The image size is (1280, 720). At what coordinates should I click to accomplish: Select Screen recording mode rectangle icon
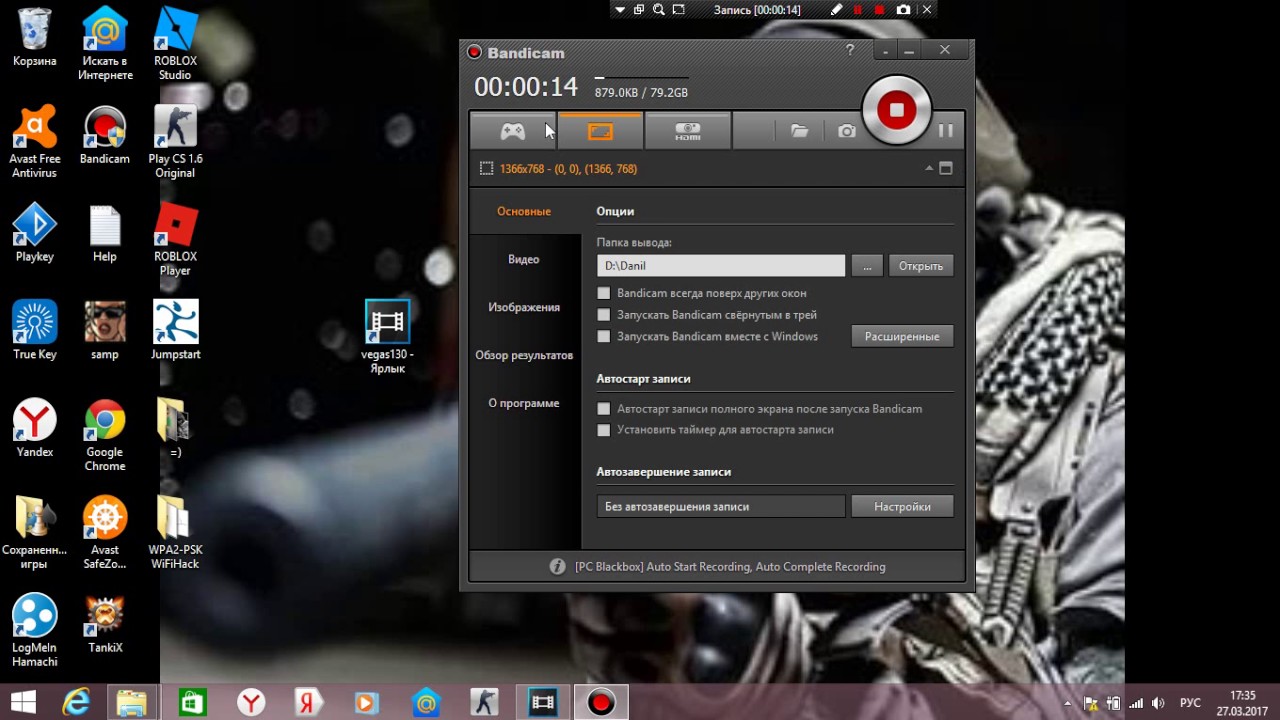pos(600,131)
